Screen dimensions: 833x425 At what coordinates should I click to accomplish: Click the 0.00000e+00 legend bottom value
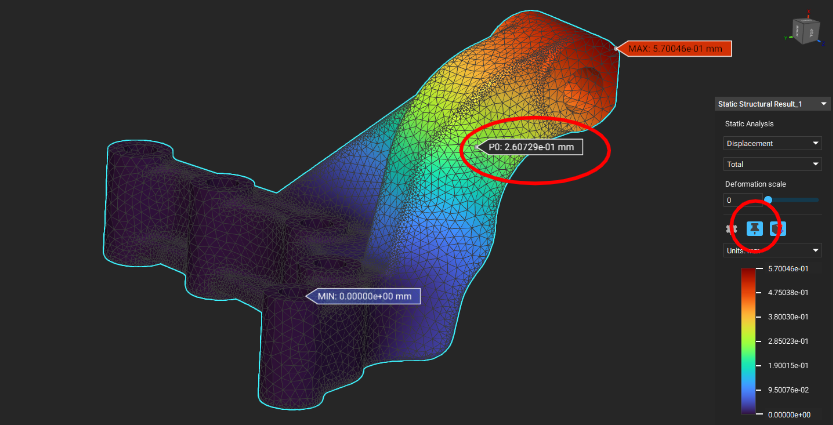[x=788, y=414]
